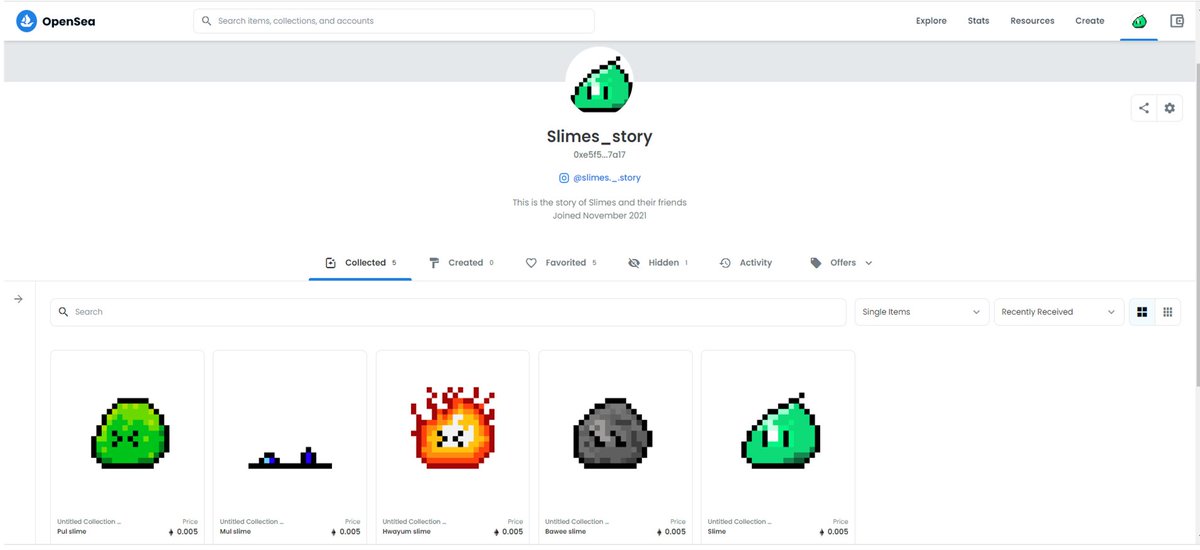Click the Resources menu item

pyautogui.click(x=1032, y=21)
